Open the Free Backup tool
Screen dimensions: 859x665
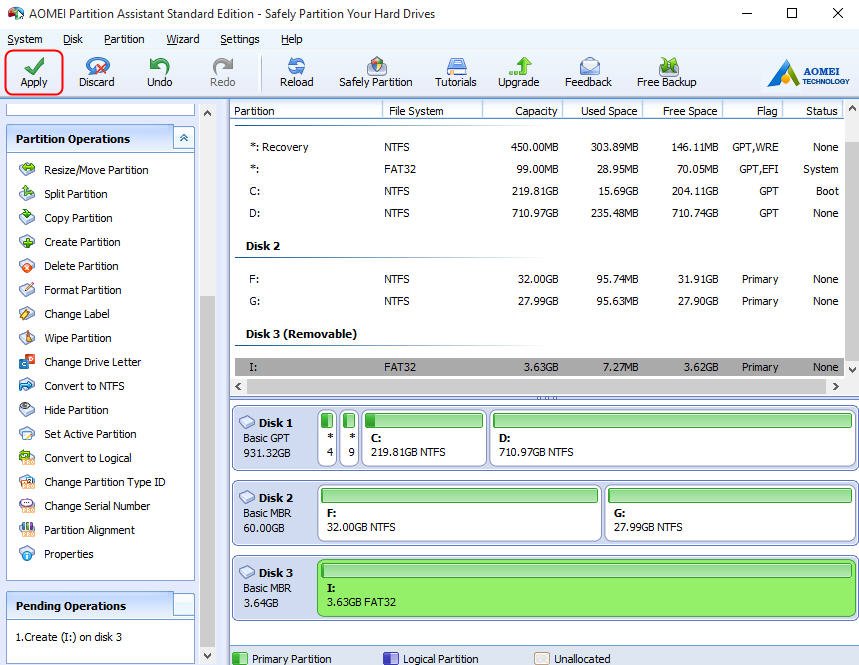pos(666,72)
